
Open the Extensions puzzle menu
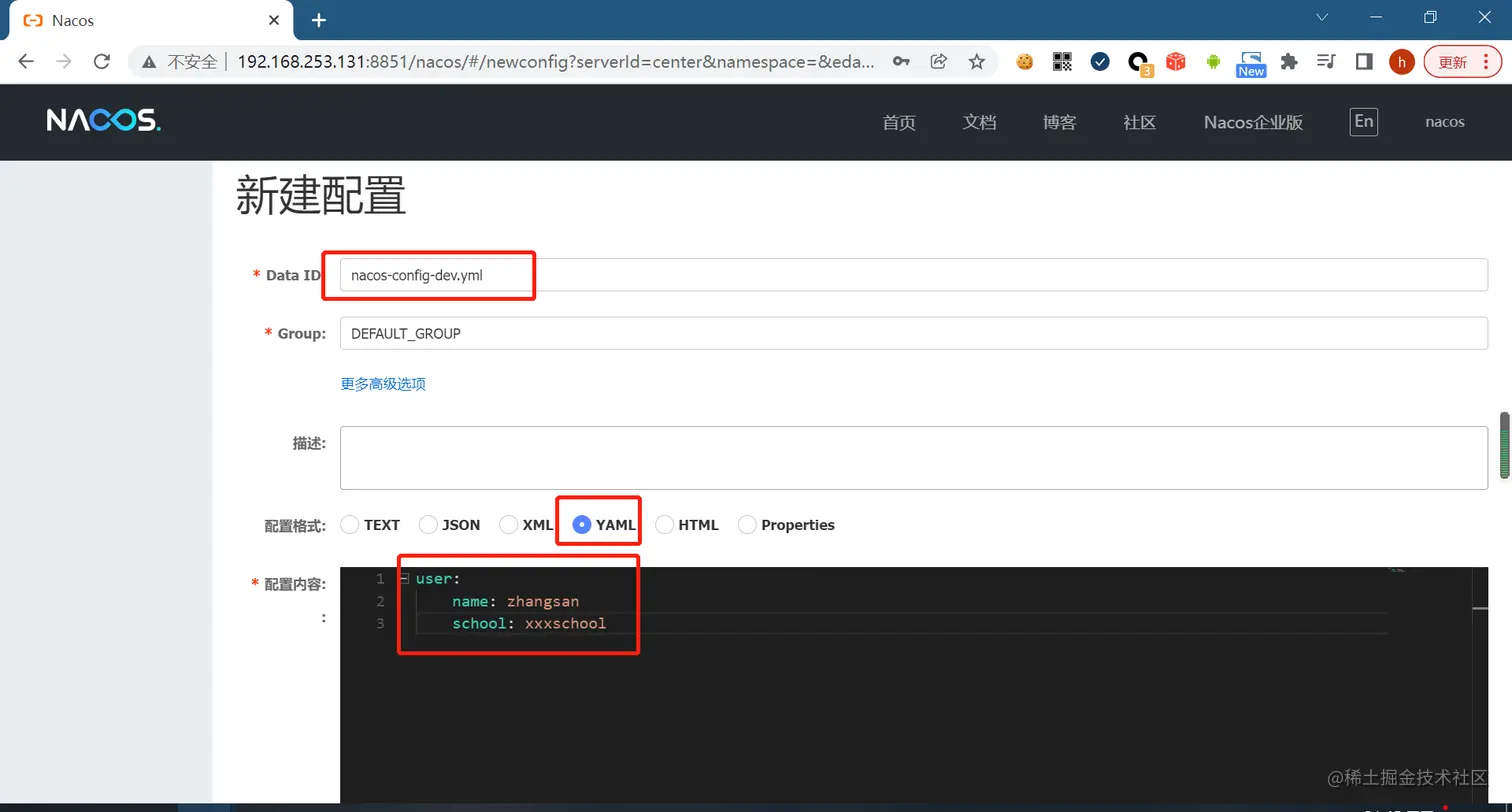click(x=1289, y=62)
